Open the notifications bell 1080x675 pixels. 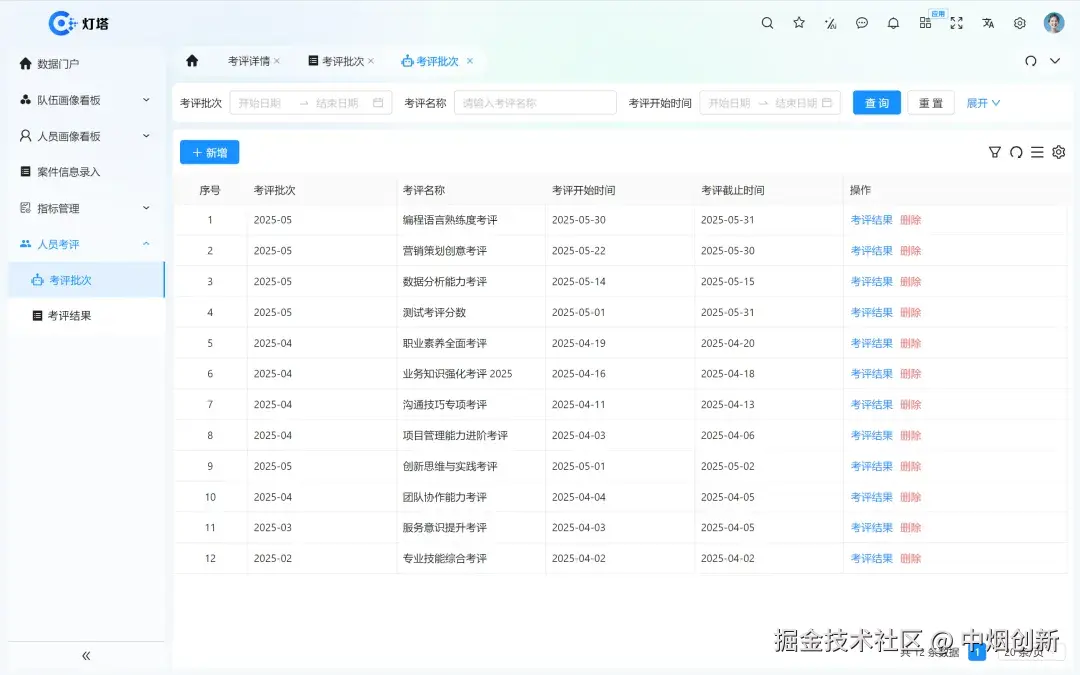[893, 22]
